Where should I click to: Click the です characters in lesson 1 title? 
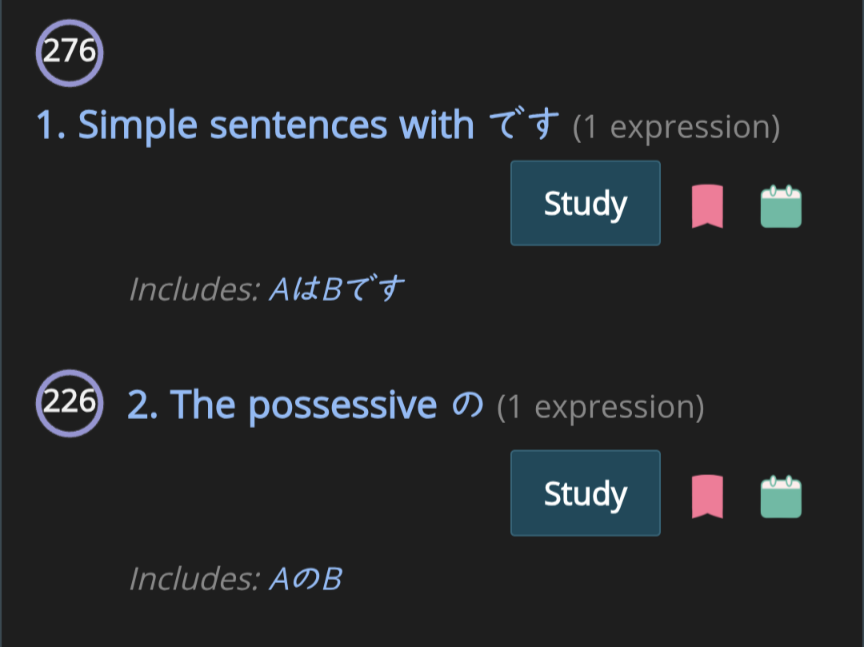pyautogui.click(x=524, y=125)
